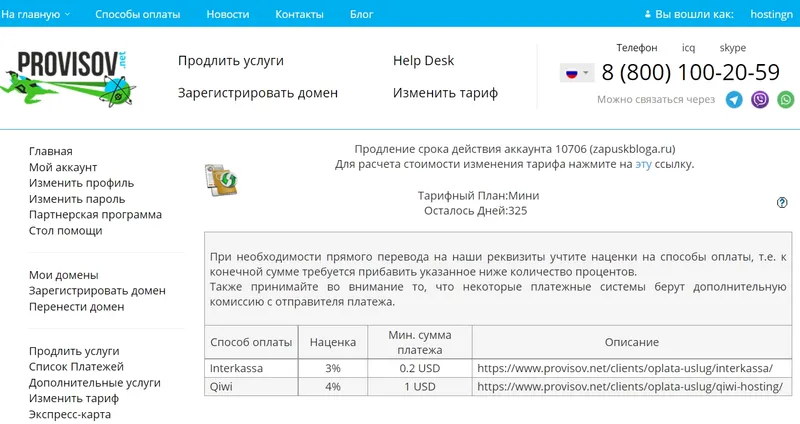The height and width of the screenshot is (424, 800).
Task: Click the '1 USD' minimum cell
Action: pyautogui.click(x=420, y=386)
